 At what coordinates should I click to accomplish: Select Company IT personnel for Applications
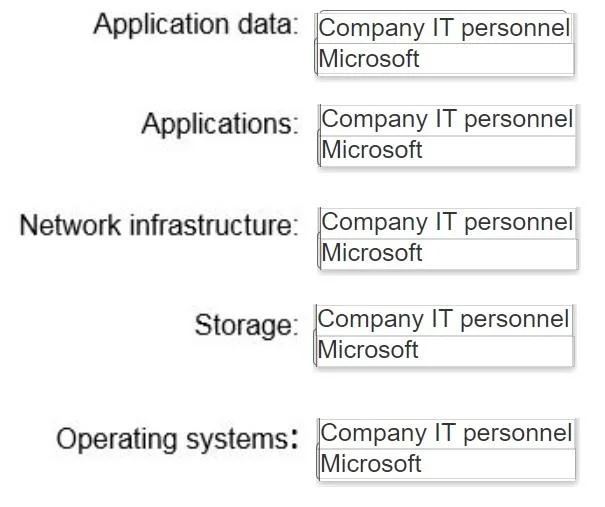pos(448,120)
